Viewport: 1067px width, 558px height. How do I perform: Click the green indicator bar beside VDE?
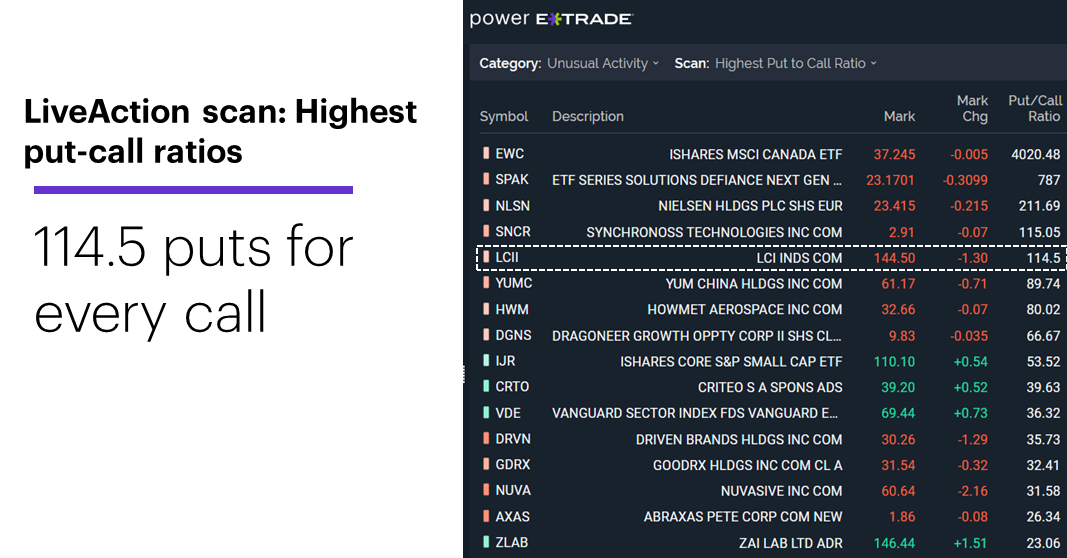[486, 412]
